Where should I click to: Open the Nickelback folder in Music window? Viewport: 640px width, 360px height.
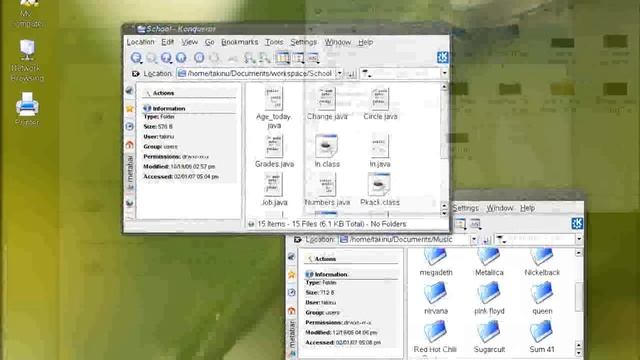pos(542,262)
